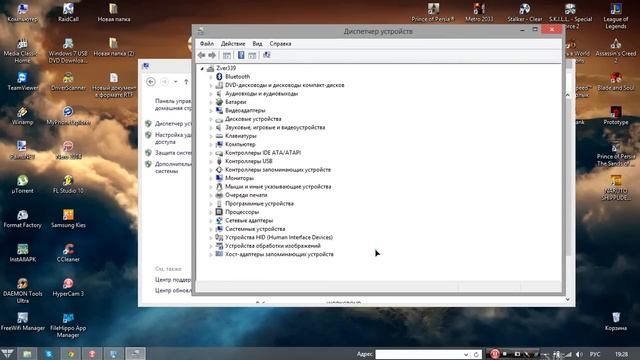Open FL Studio 10 desktop icon
This screenshot has width=640, height=360.
click(68, 184)
